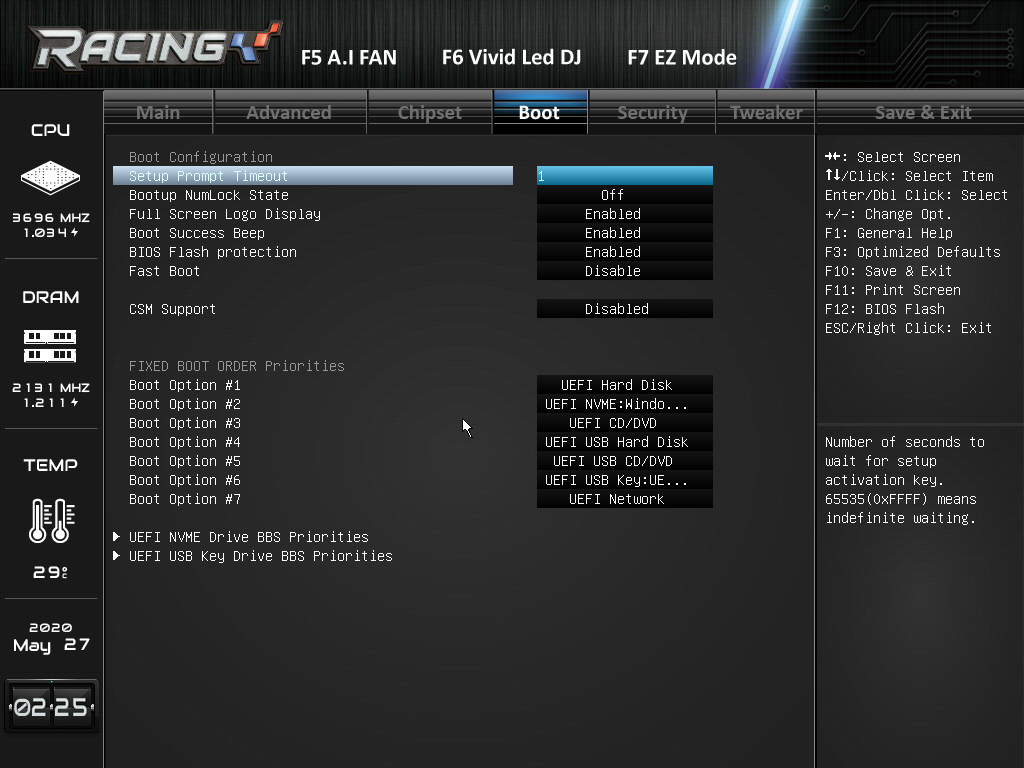
Task: Open Boot Option #6 UEFI USB Key dropdown
Action: point(625,479)
